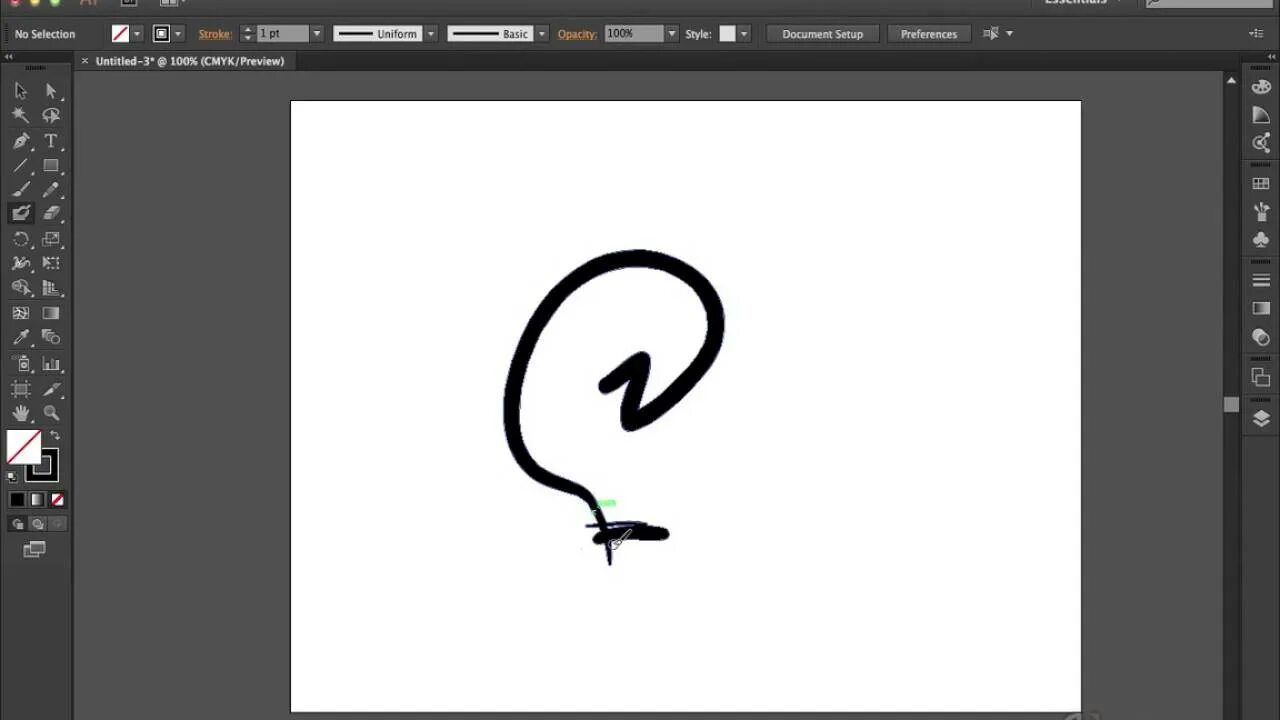The image size is (1280, 720).
Task: Open the Basic brush definition dropdown
Action: [x=540, y=33]
